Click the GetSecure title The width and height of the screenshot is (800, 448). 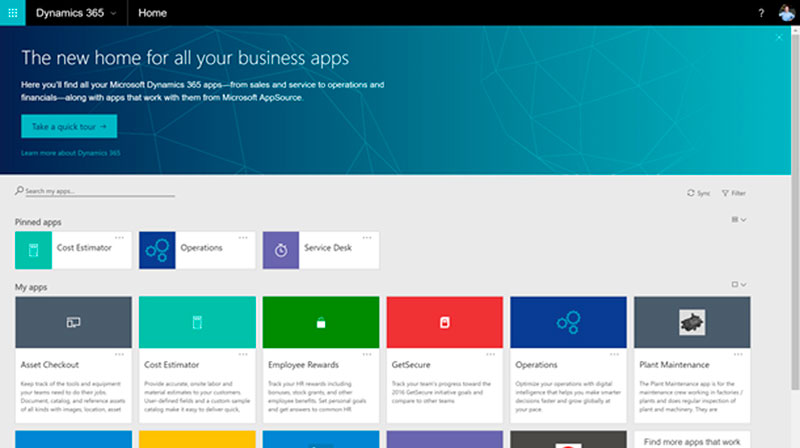pos(411,365)
